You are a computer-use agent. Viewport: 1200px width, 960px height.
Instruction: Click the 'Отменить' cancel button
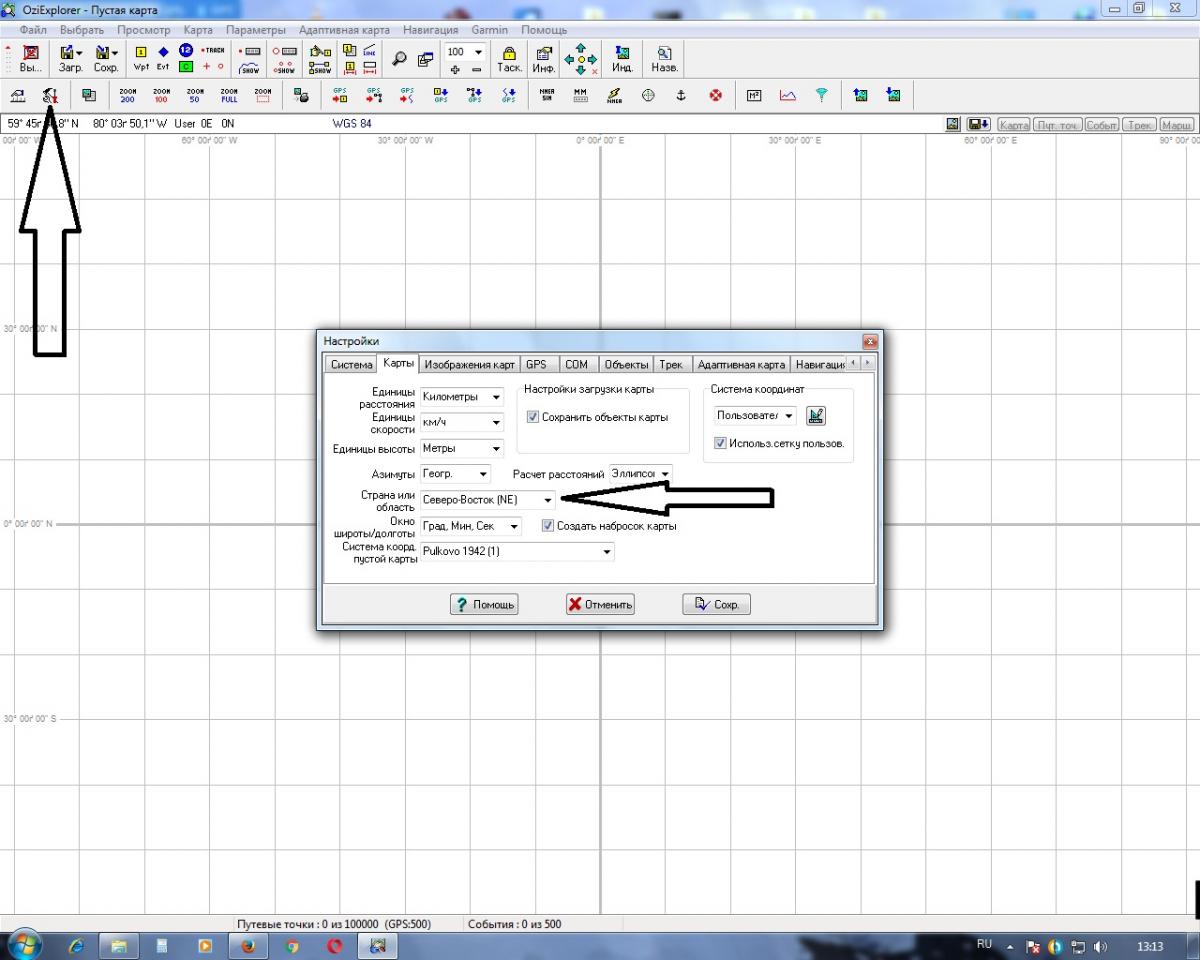tap(600, 604)
